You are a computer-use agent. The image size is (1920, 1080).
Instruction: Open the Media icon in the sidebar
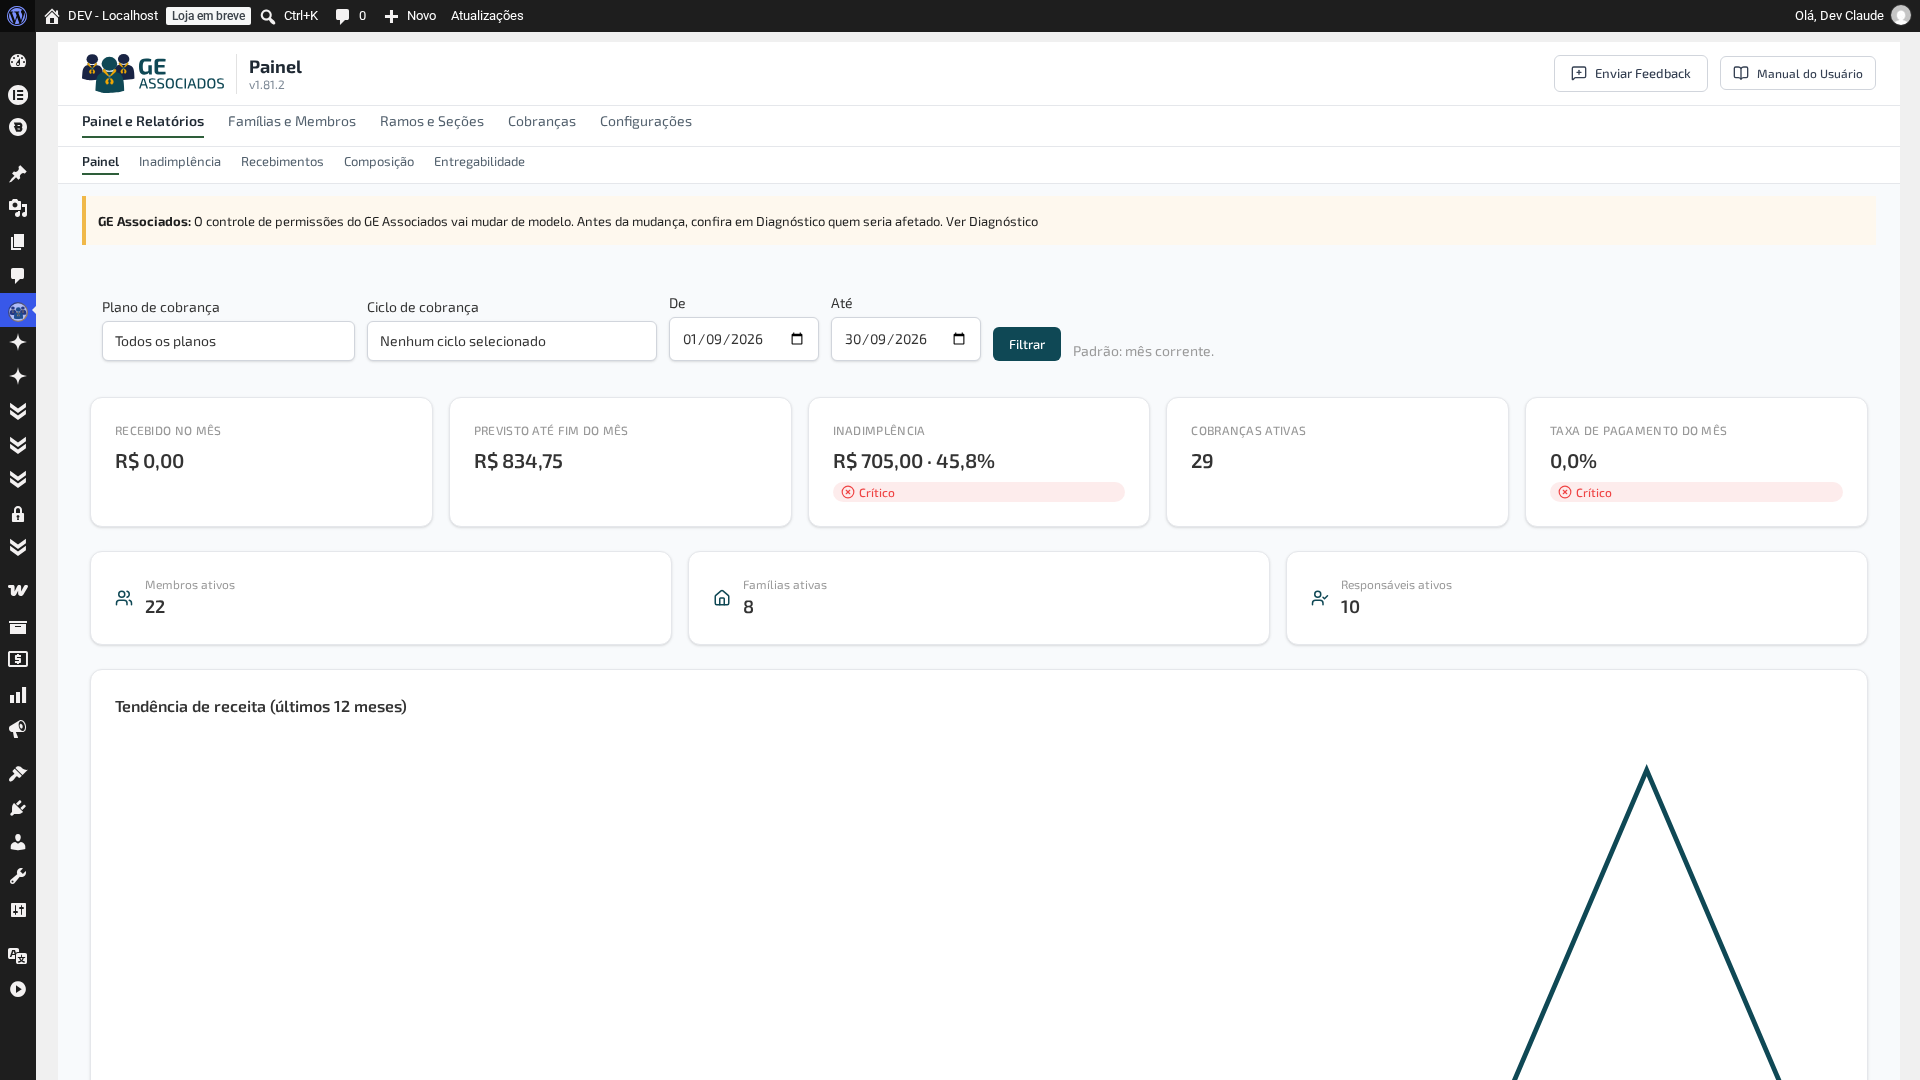tap(18, 208)
